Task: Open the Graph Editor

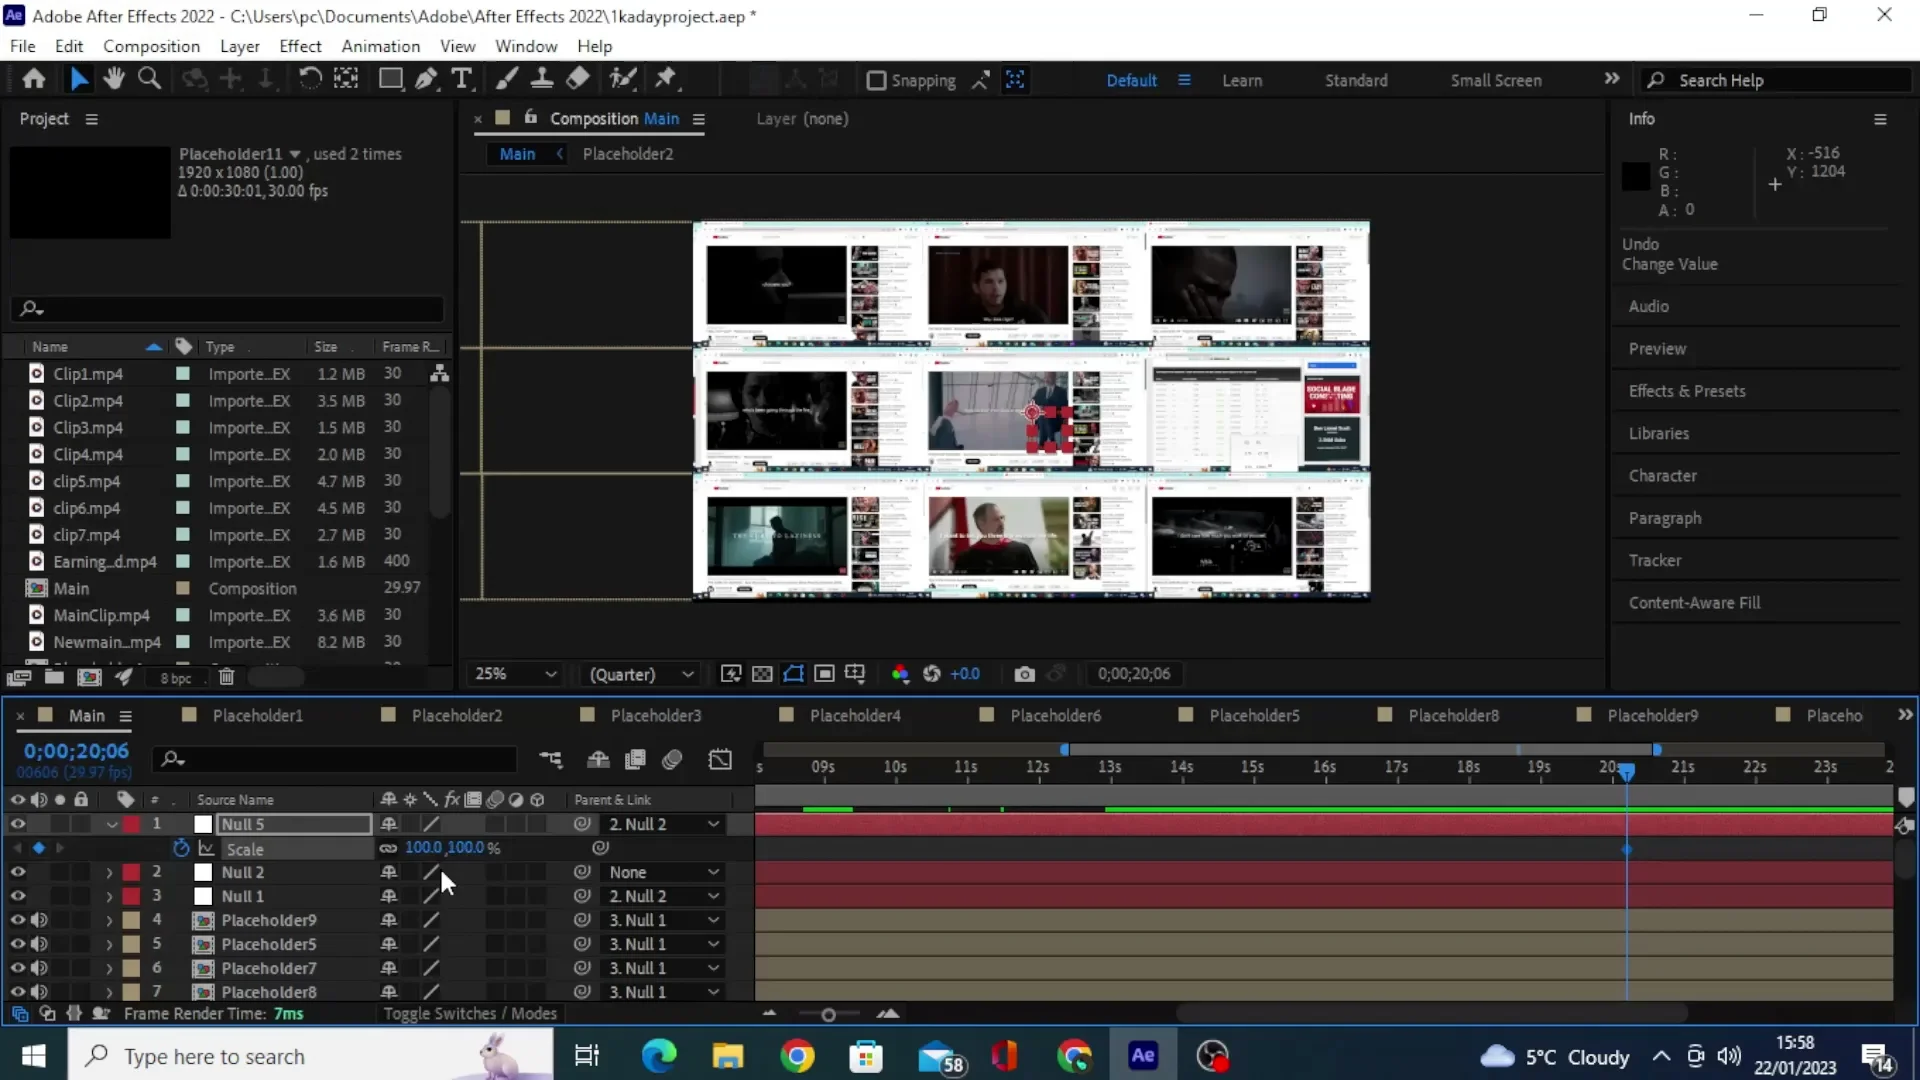Action: pos(720,760)
